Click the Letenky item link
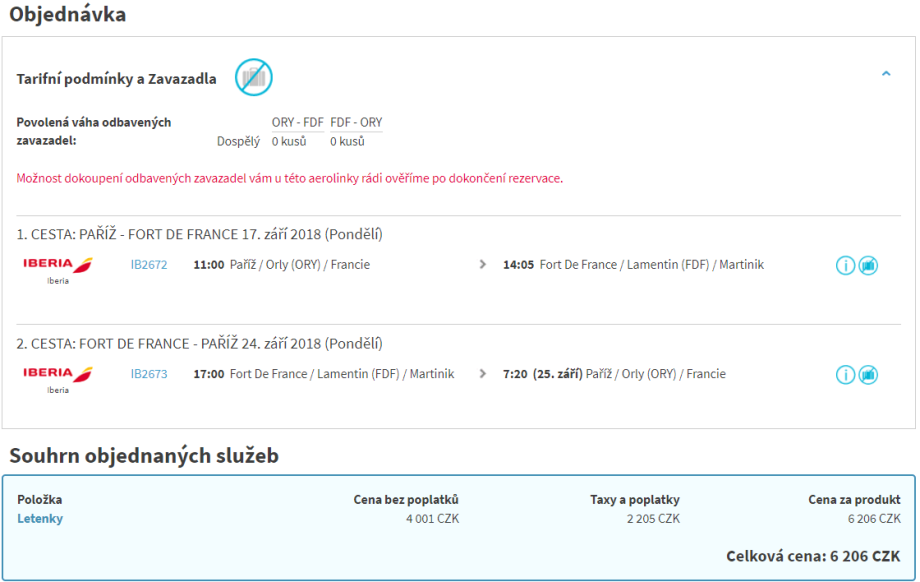 coord(40,518)
